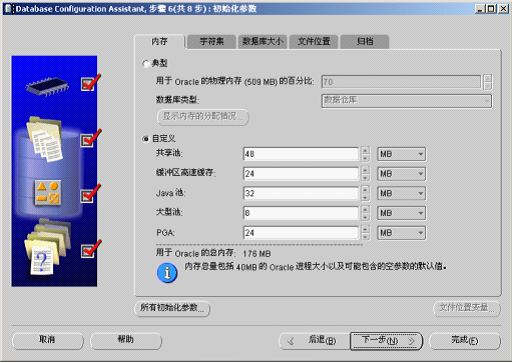Open the PGA MB unit dropdown
512x363 pixels.
(401, 233)
